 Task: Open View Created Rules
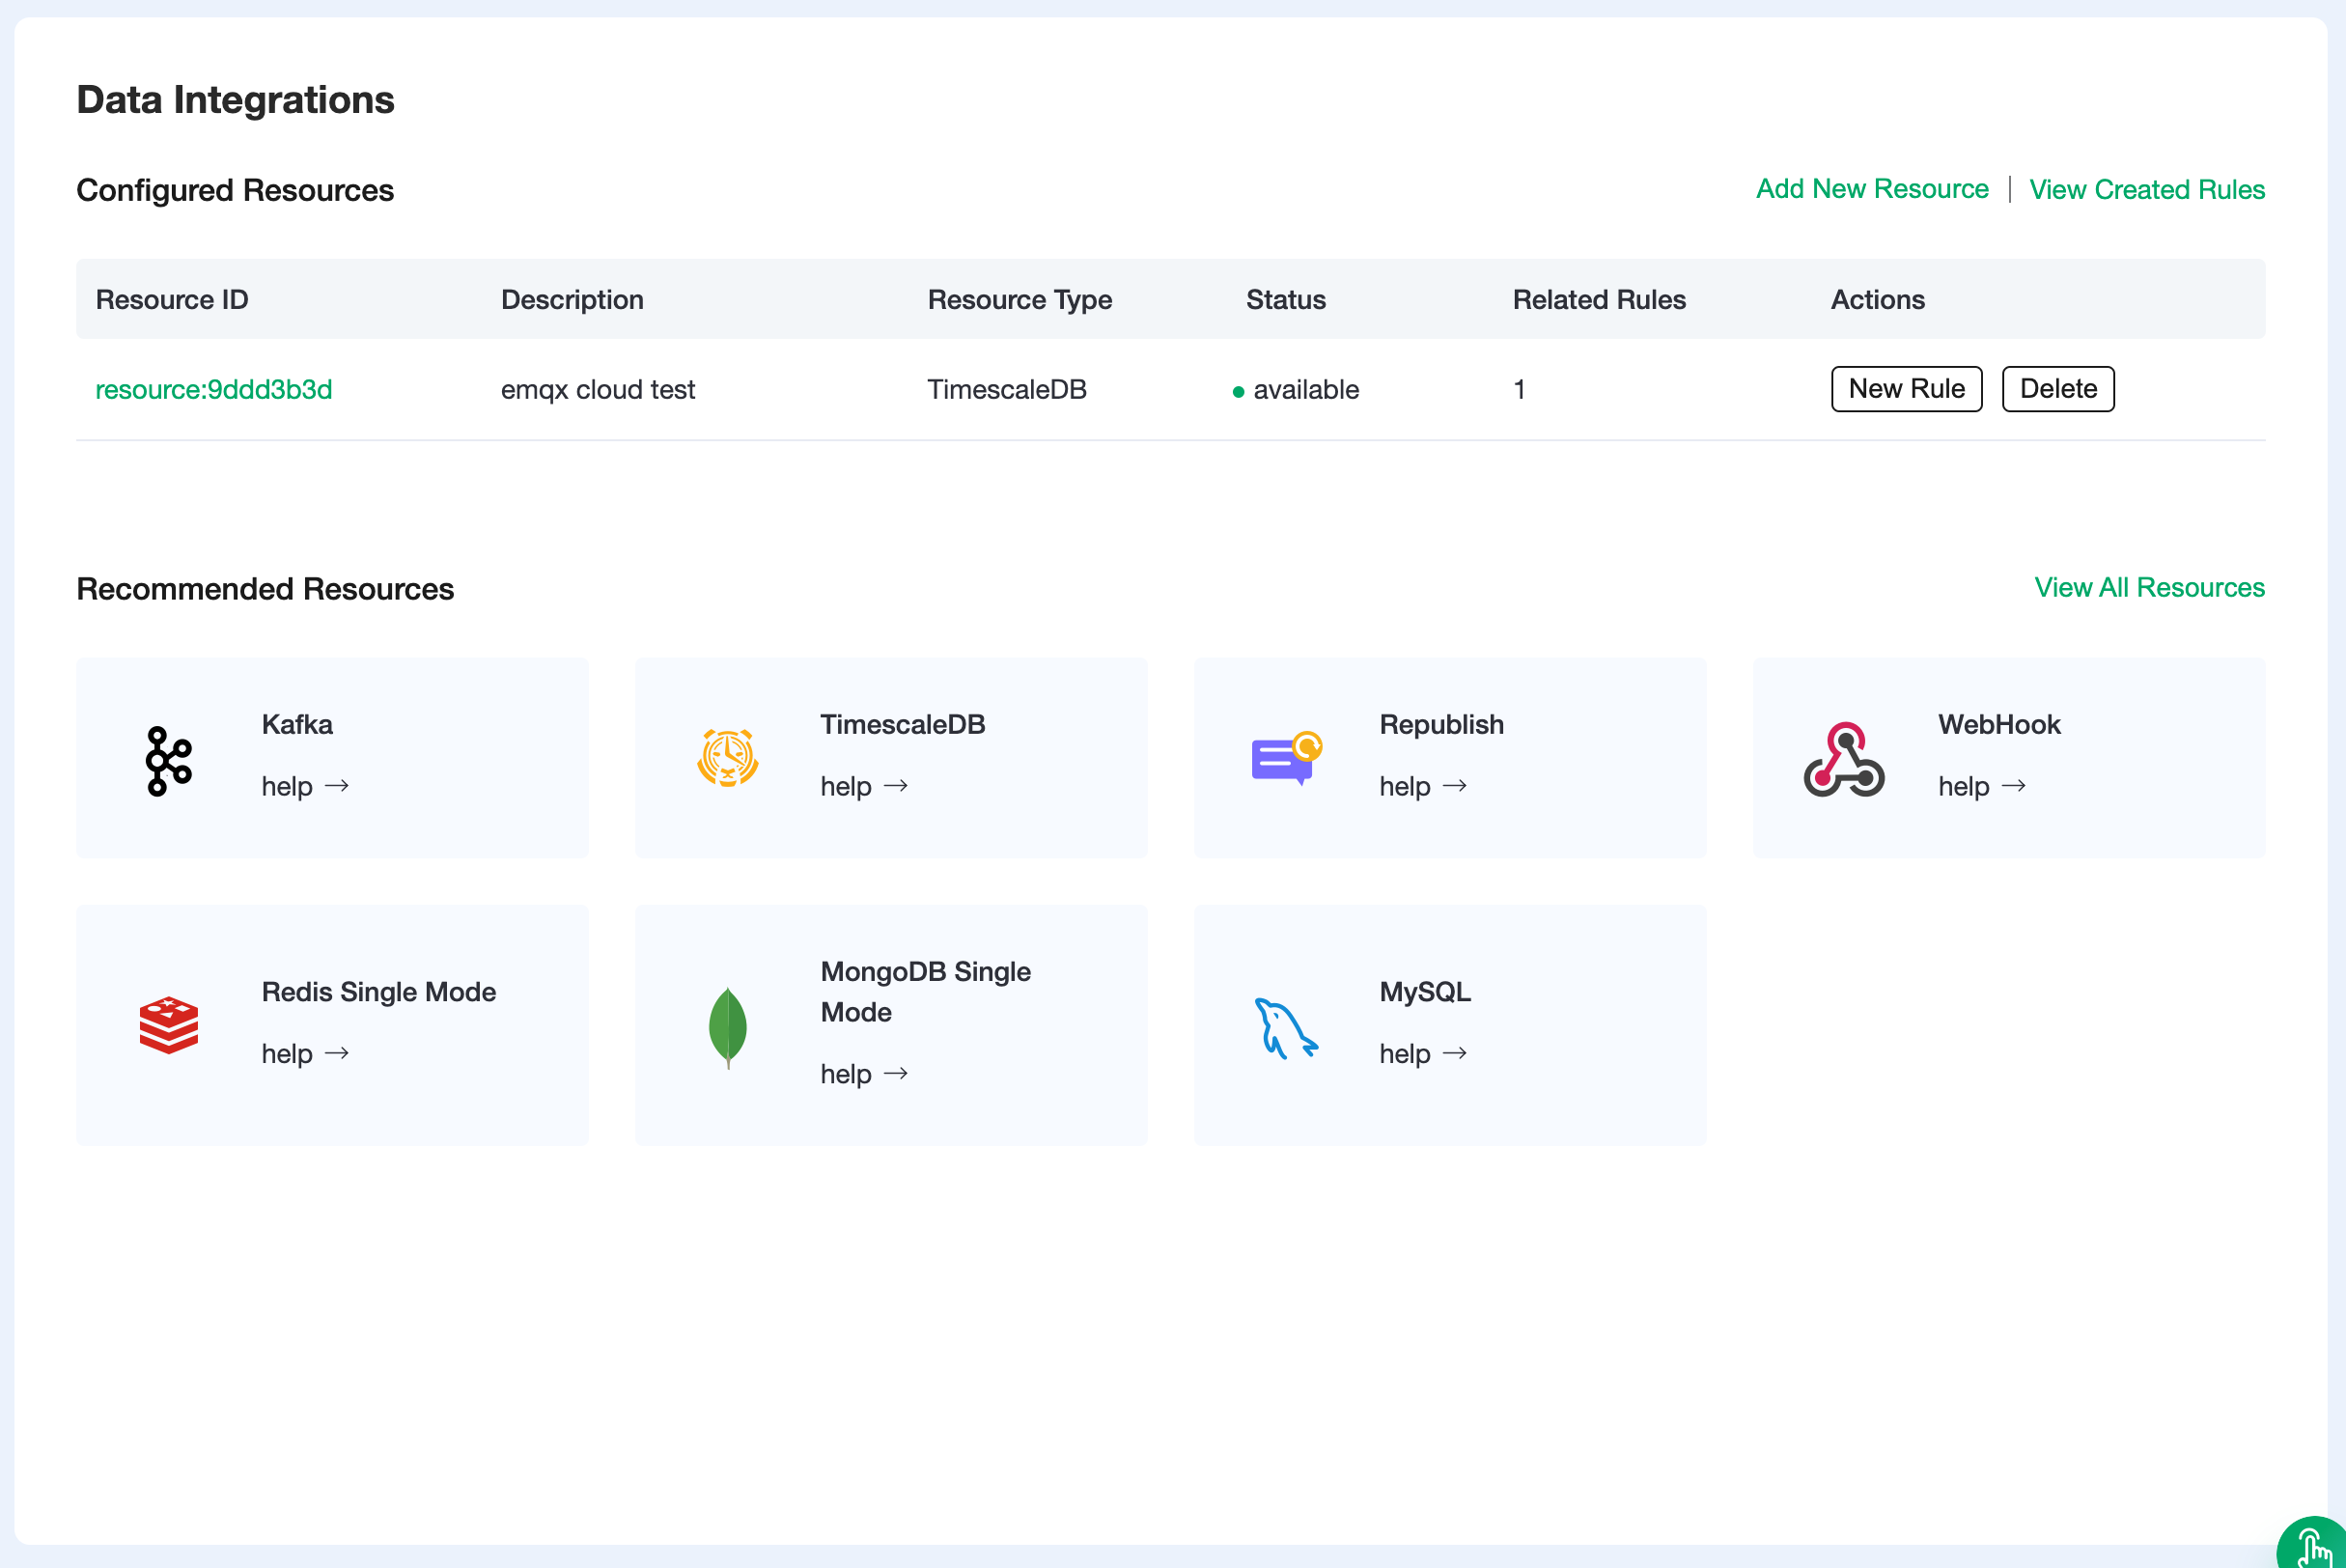coord(2147,189)
